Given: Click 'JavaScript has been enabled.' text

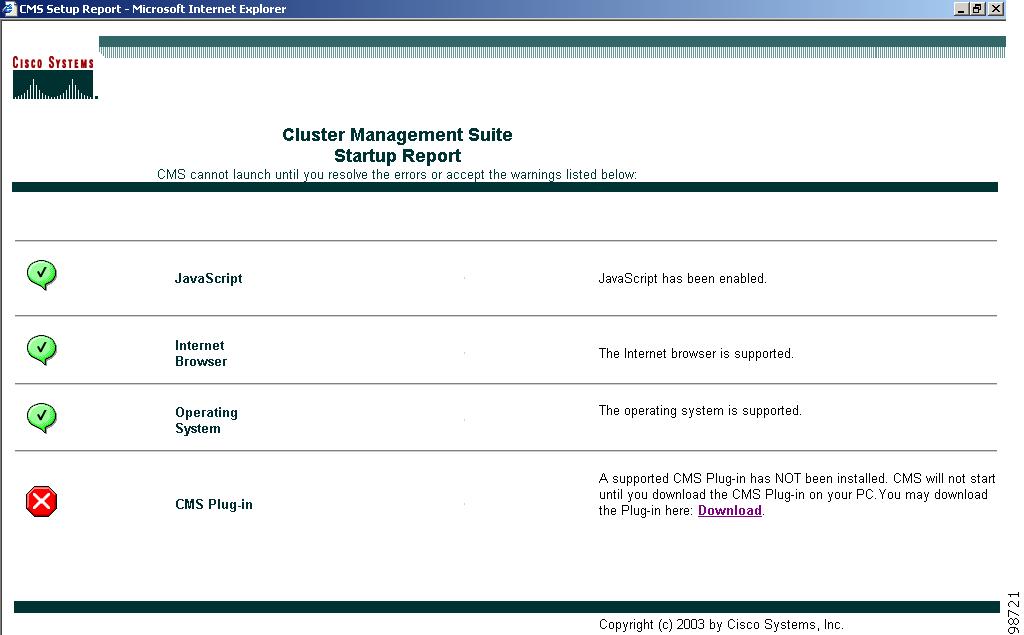Looking at the screenshot, I should [x=682, y=279].
